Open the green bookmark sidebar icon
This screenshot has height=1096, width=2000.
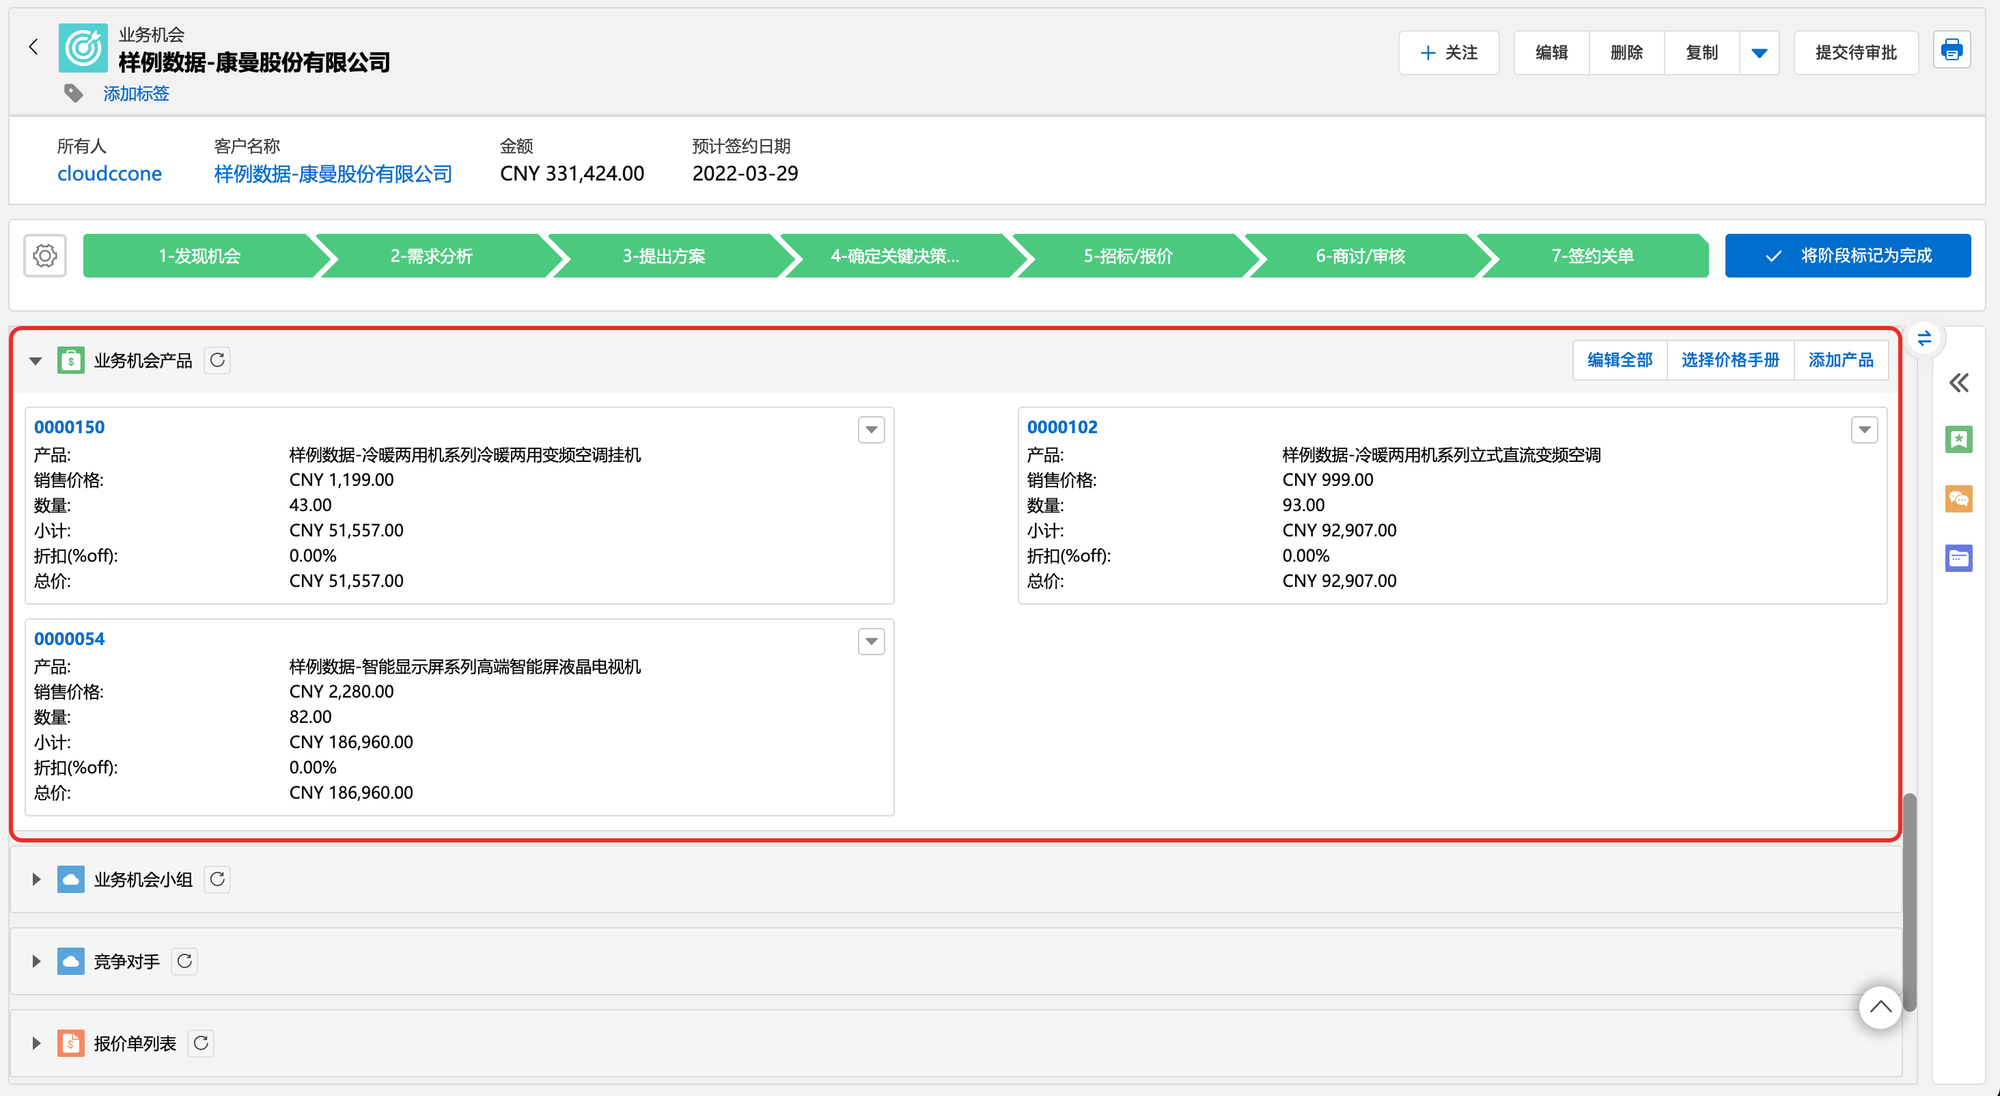pyautogui.click(x=1958, y=439)
